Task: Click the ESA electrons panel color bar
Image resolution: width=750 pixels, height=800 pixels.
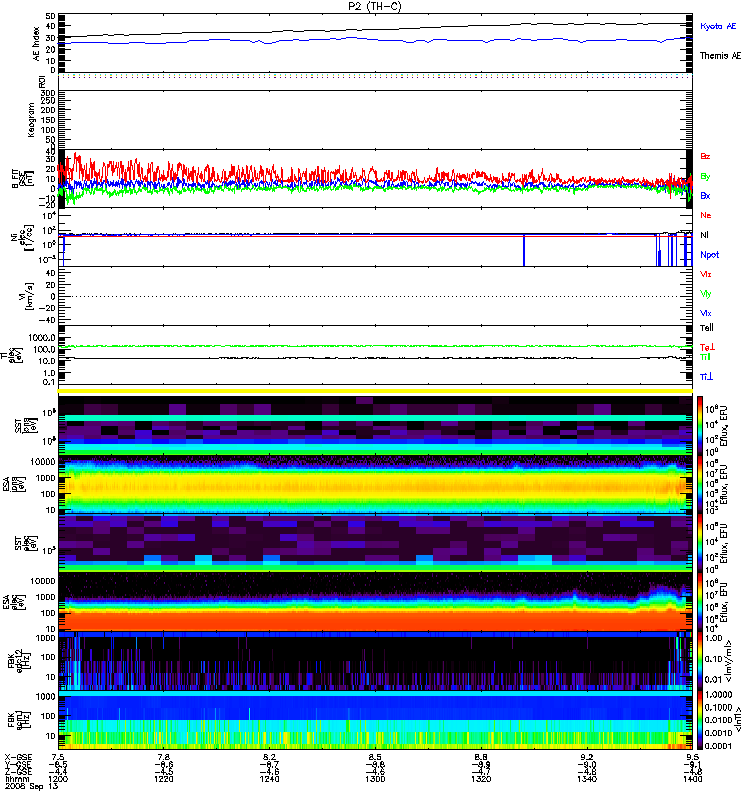Action: pos(700,602)
